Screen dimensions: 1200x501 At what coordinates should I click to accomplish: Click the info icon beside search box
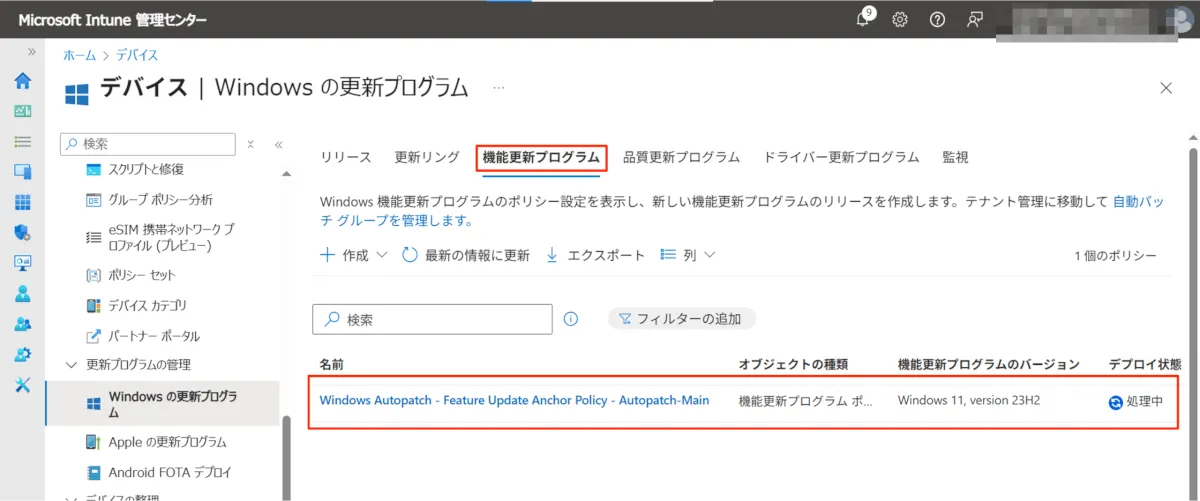click(x=571, y=319)
